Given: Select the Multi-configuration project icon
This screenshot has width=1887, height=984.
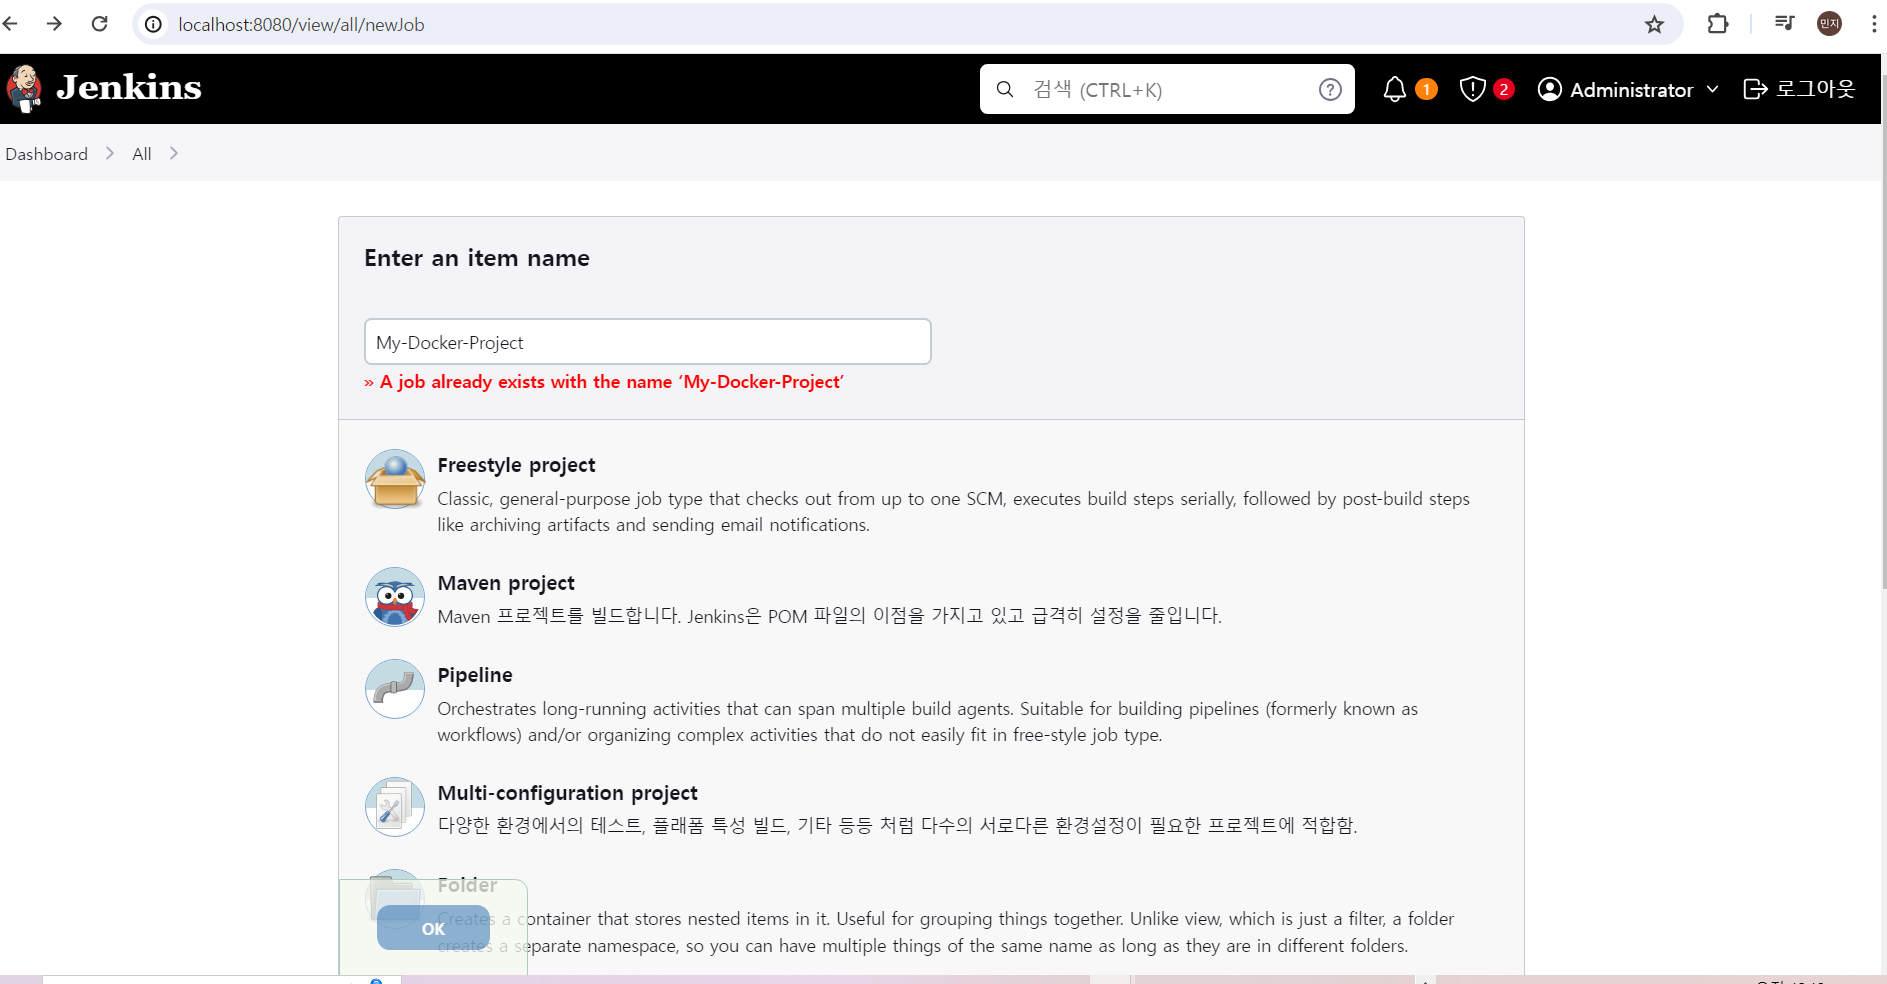Looking at the screenshot, I should [395, 807].
